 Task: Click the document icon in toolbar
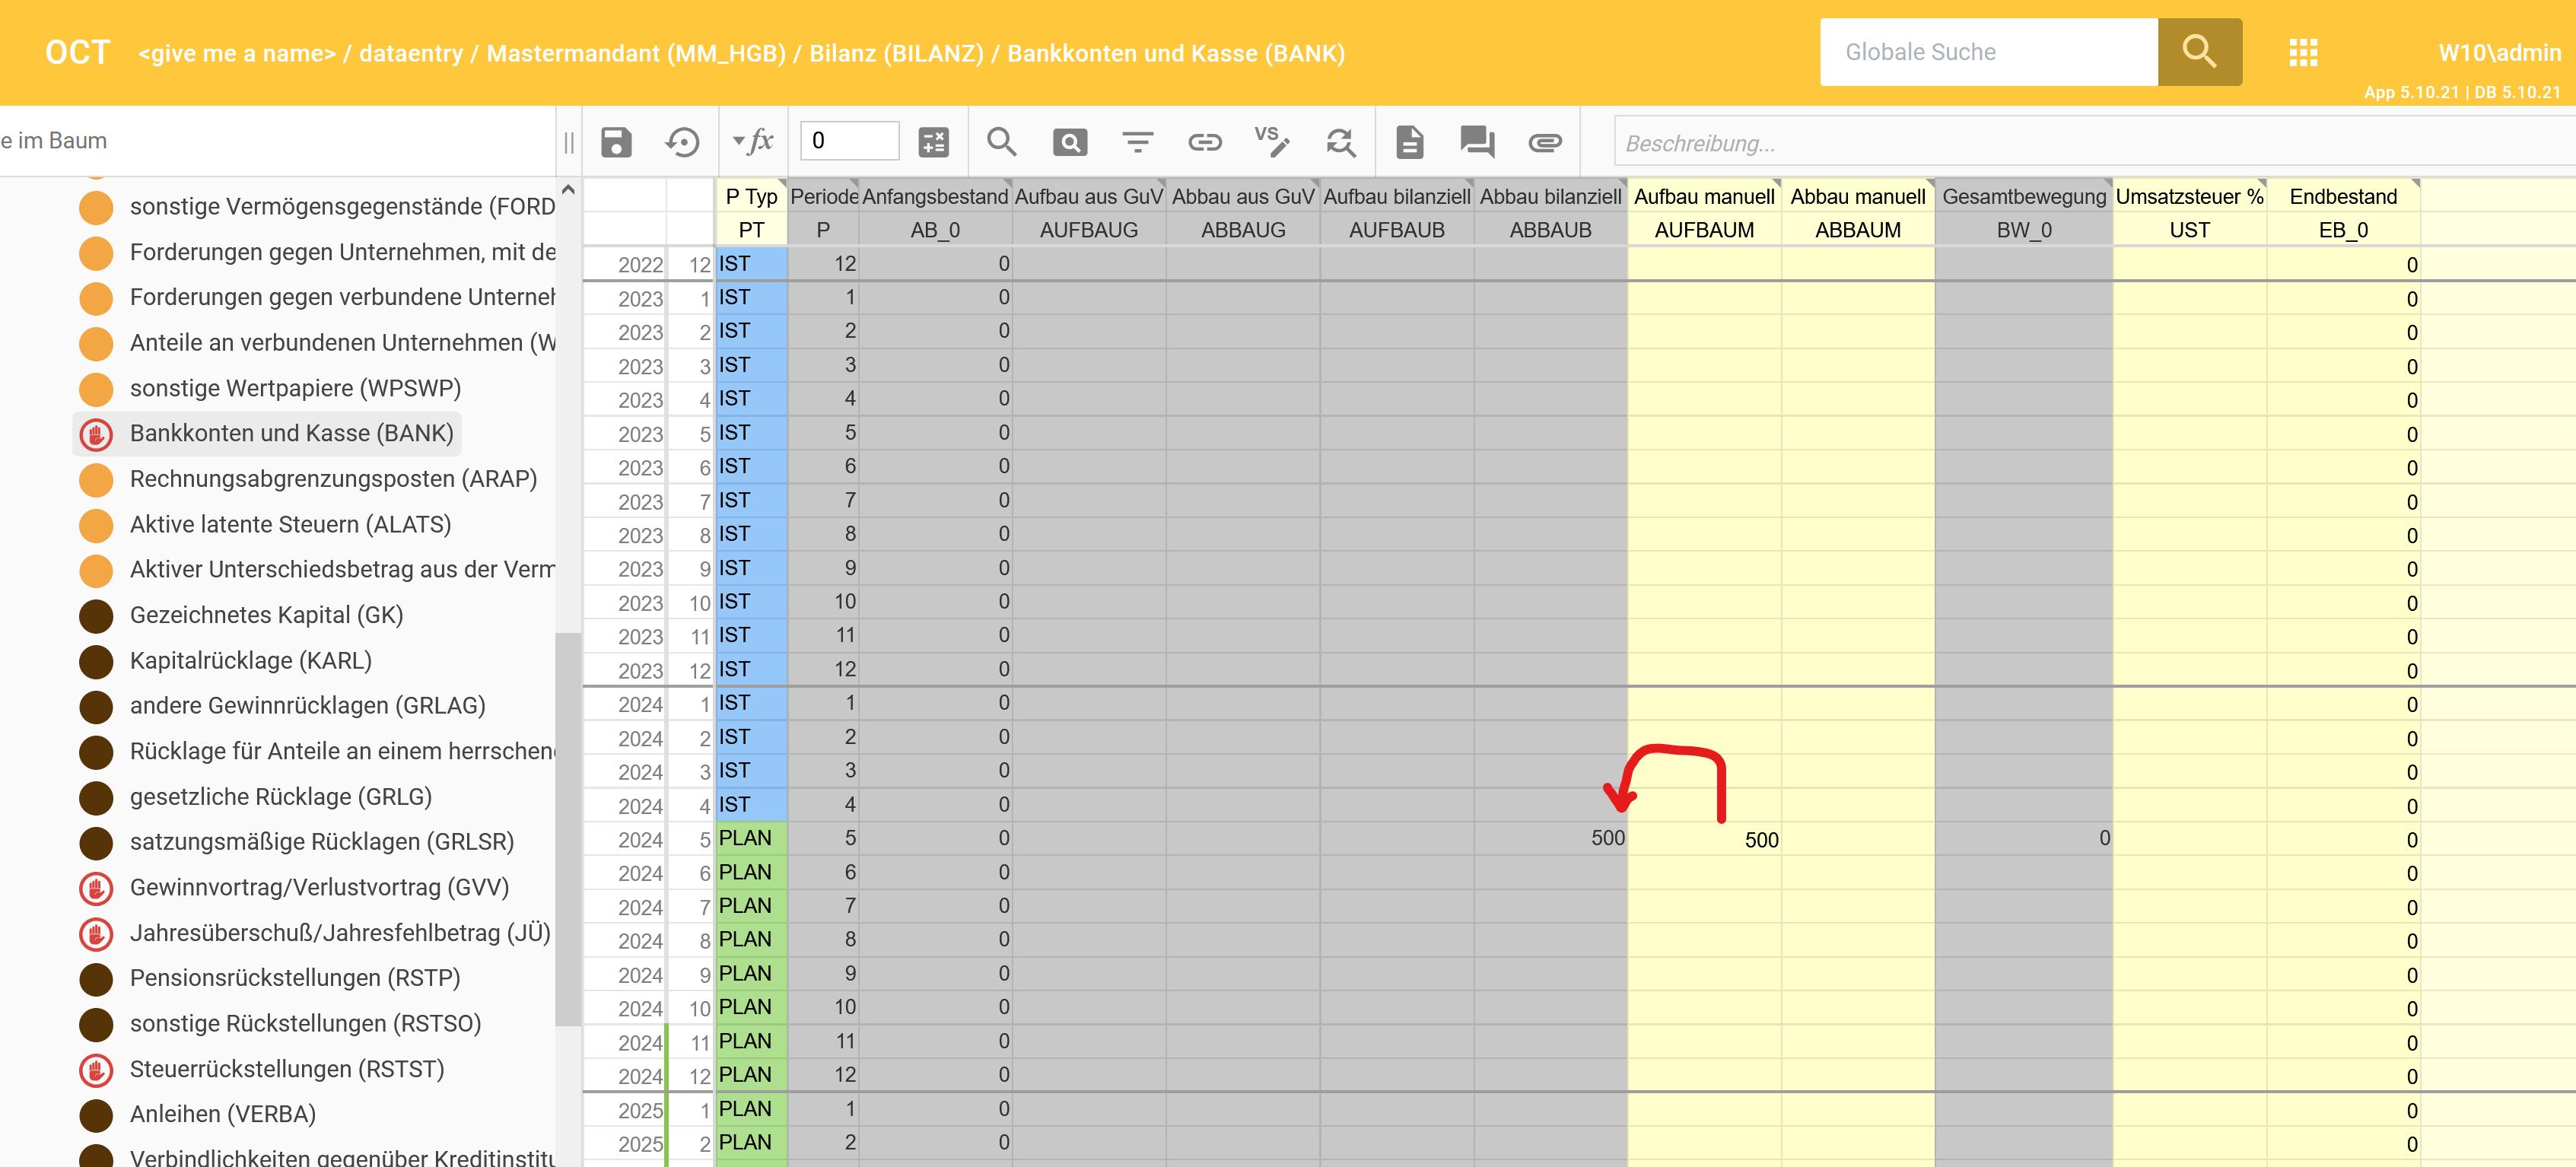click(1409, 142)
